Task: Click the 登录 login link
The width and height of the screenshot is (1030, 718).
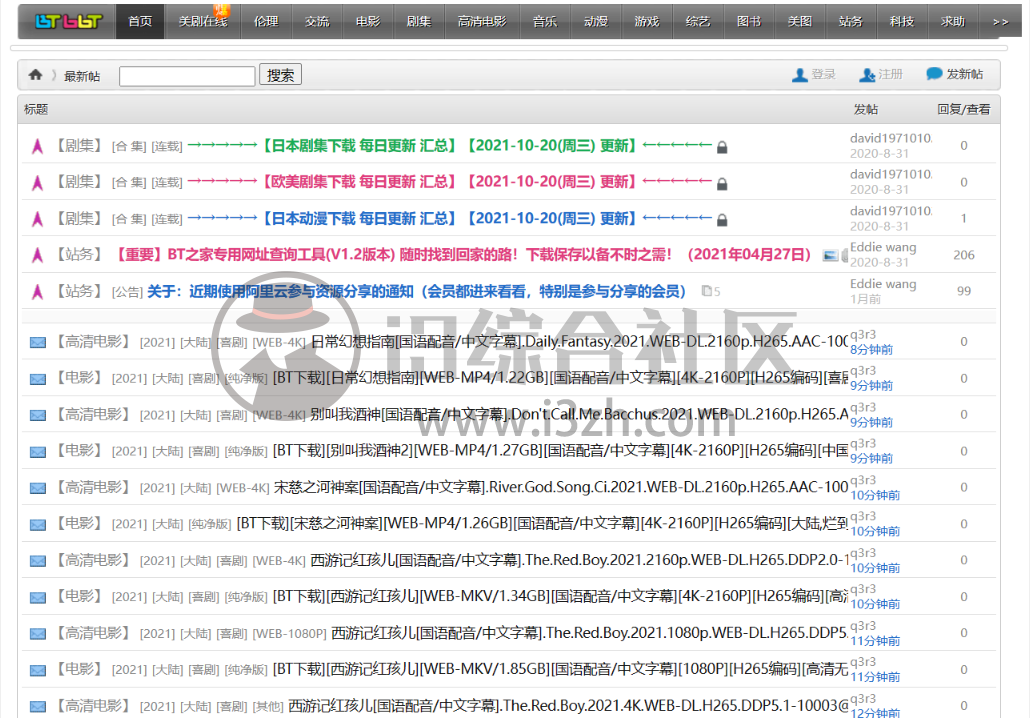Action: pyautogui.click(x=824, y=74)
